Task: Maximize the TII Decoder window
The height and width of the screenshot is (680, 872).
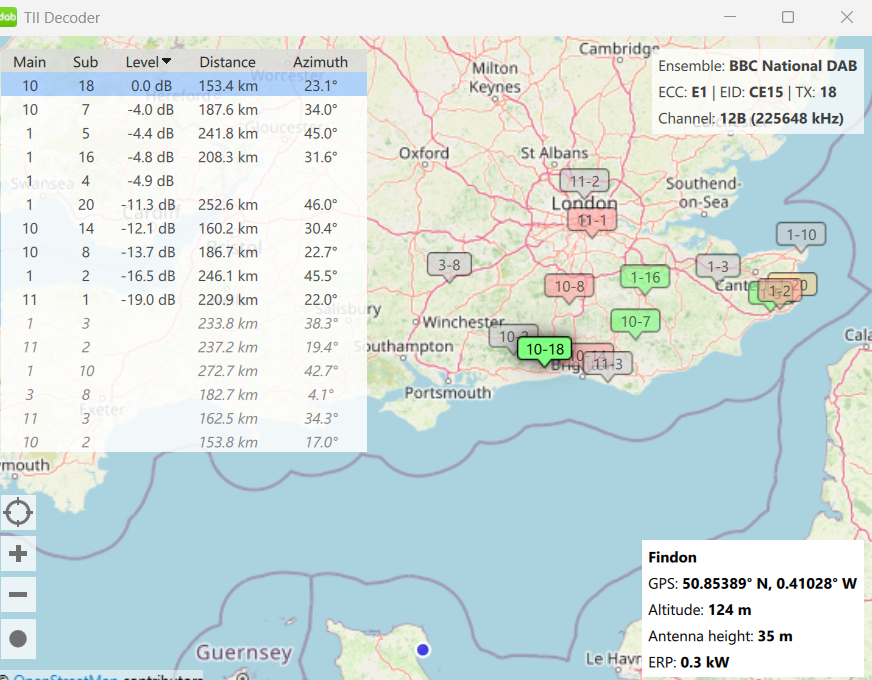Action: coord(787,17)
